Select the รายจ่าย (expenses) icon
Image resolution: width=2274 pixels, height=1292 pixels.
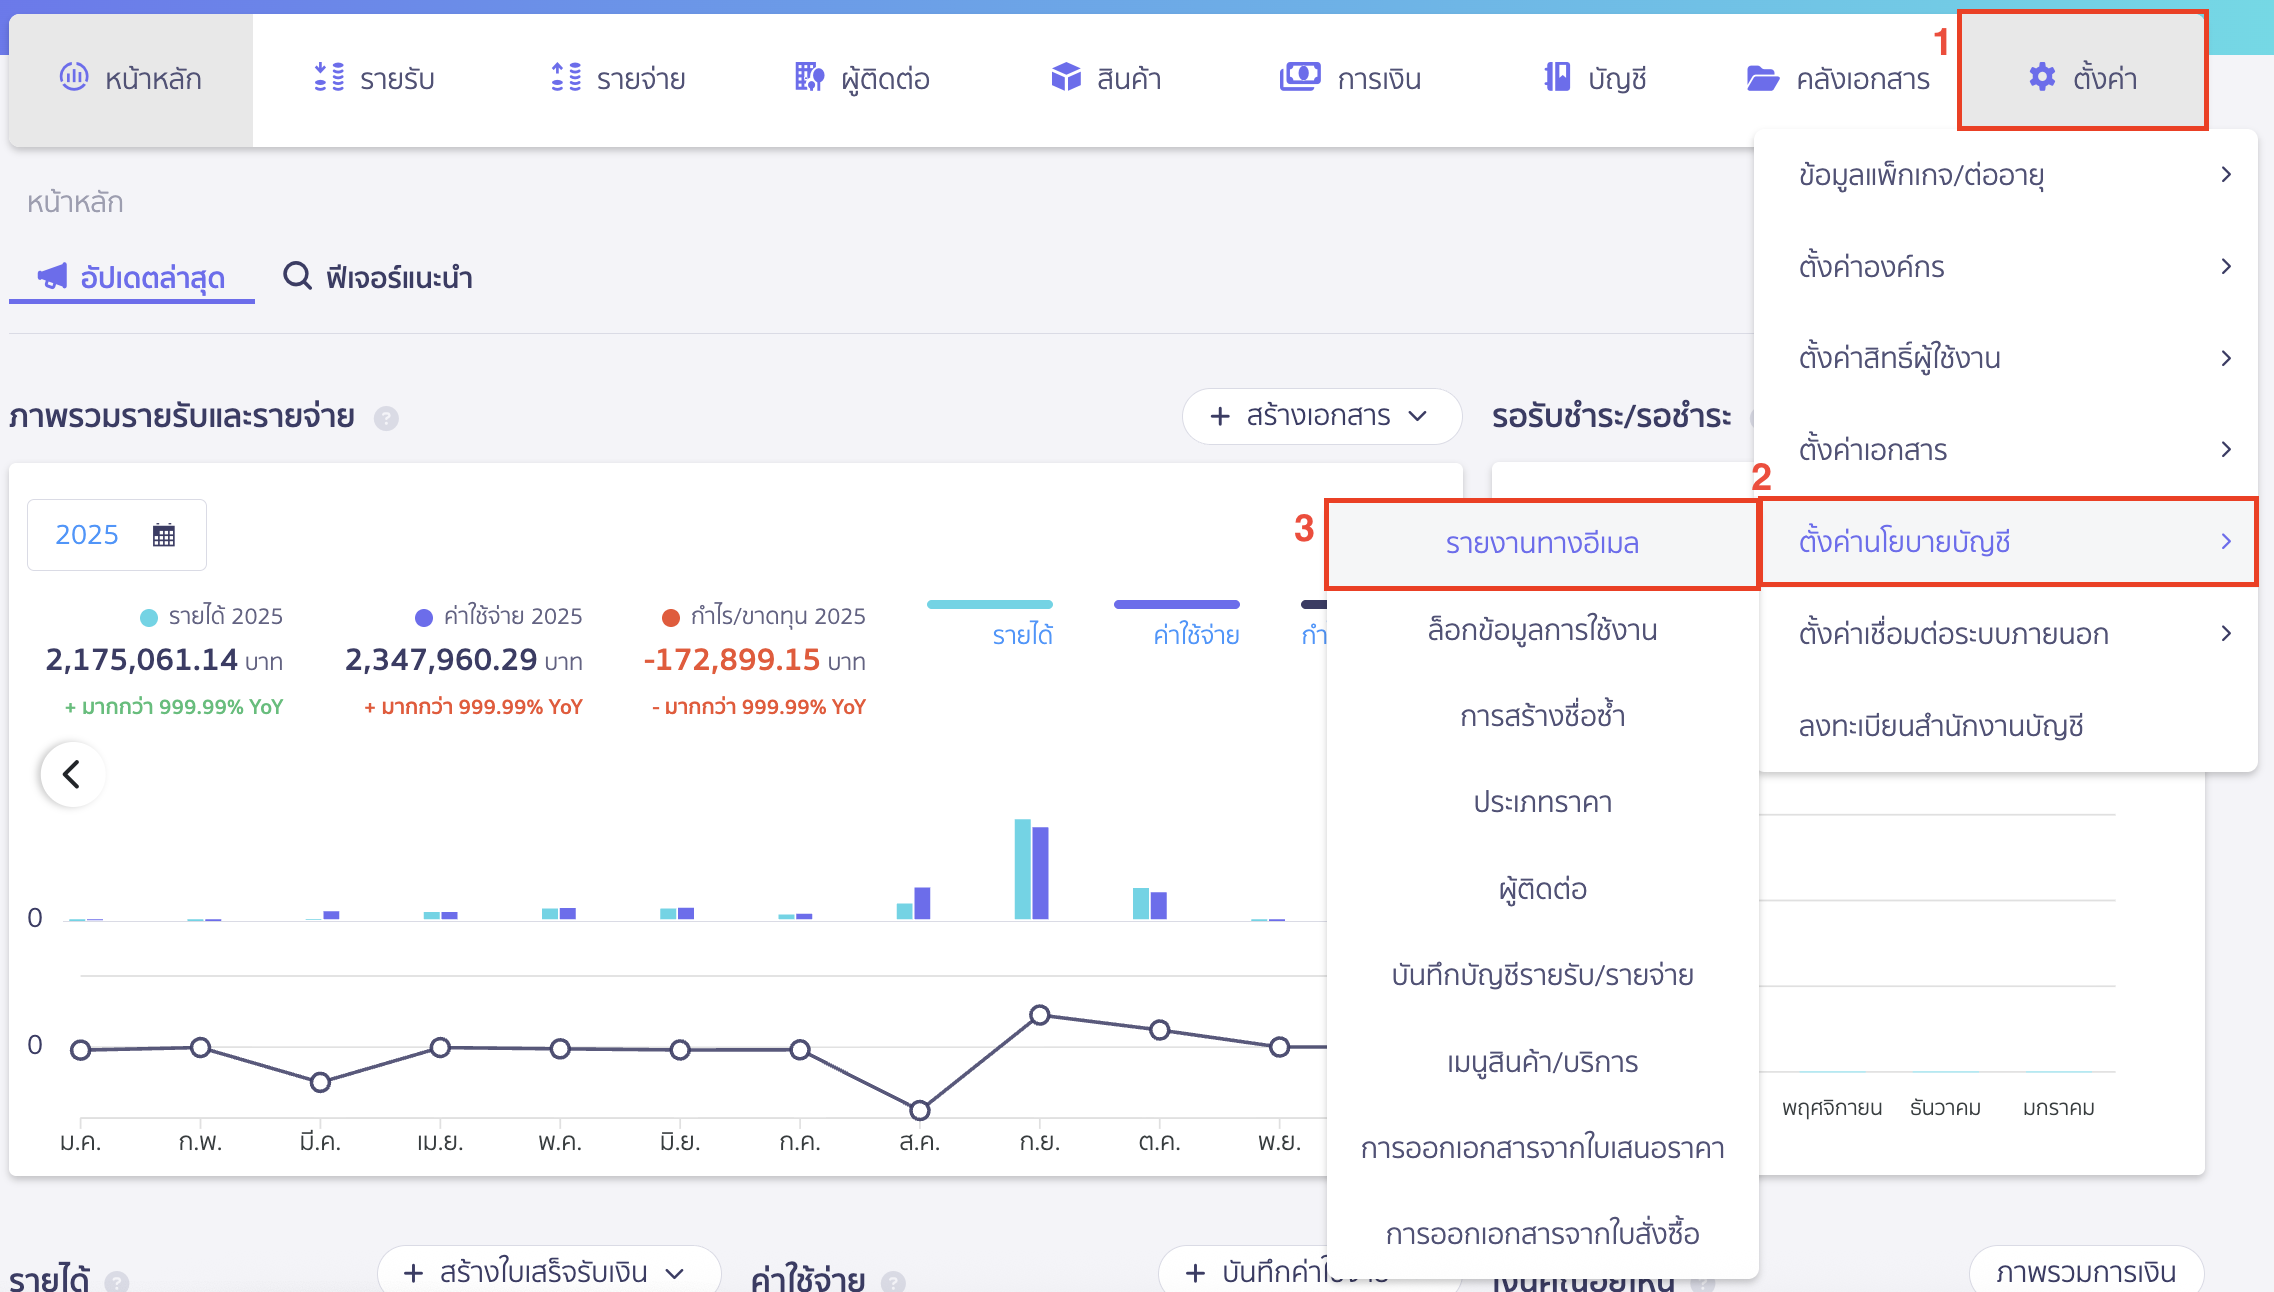tap(566, 77)
